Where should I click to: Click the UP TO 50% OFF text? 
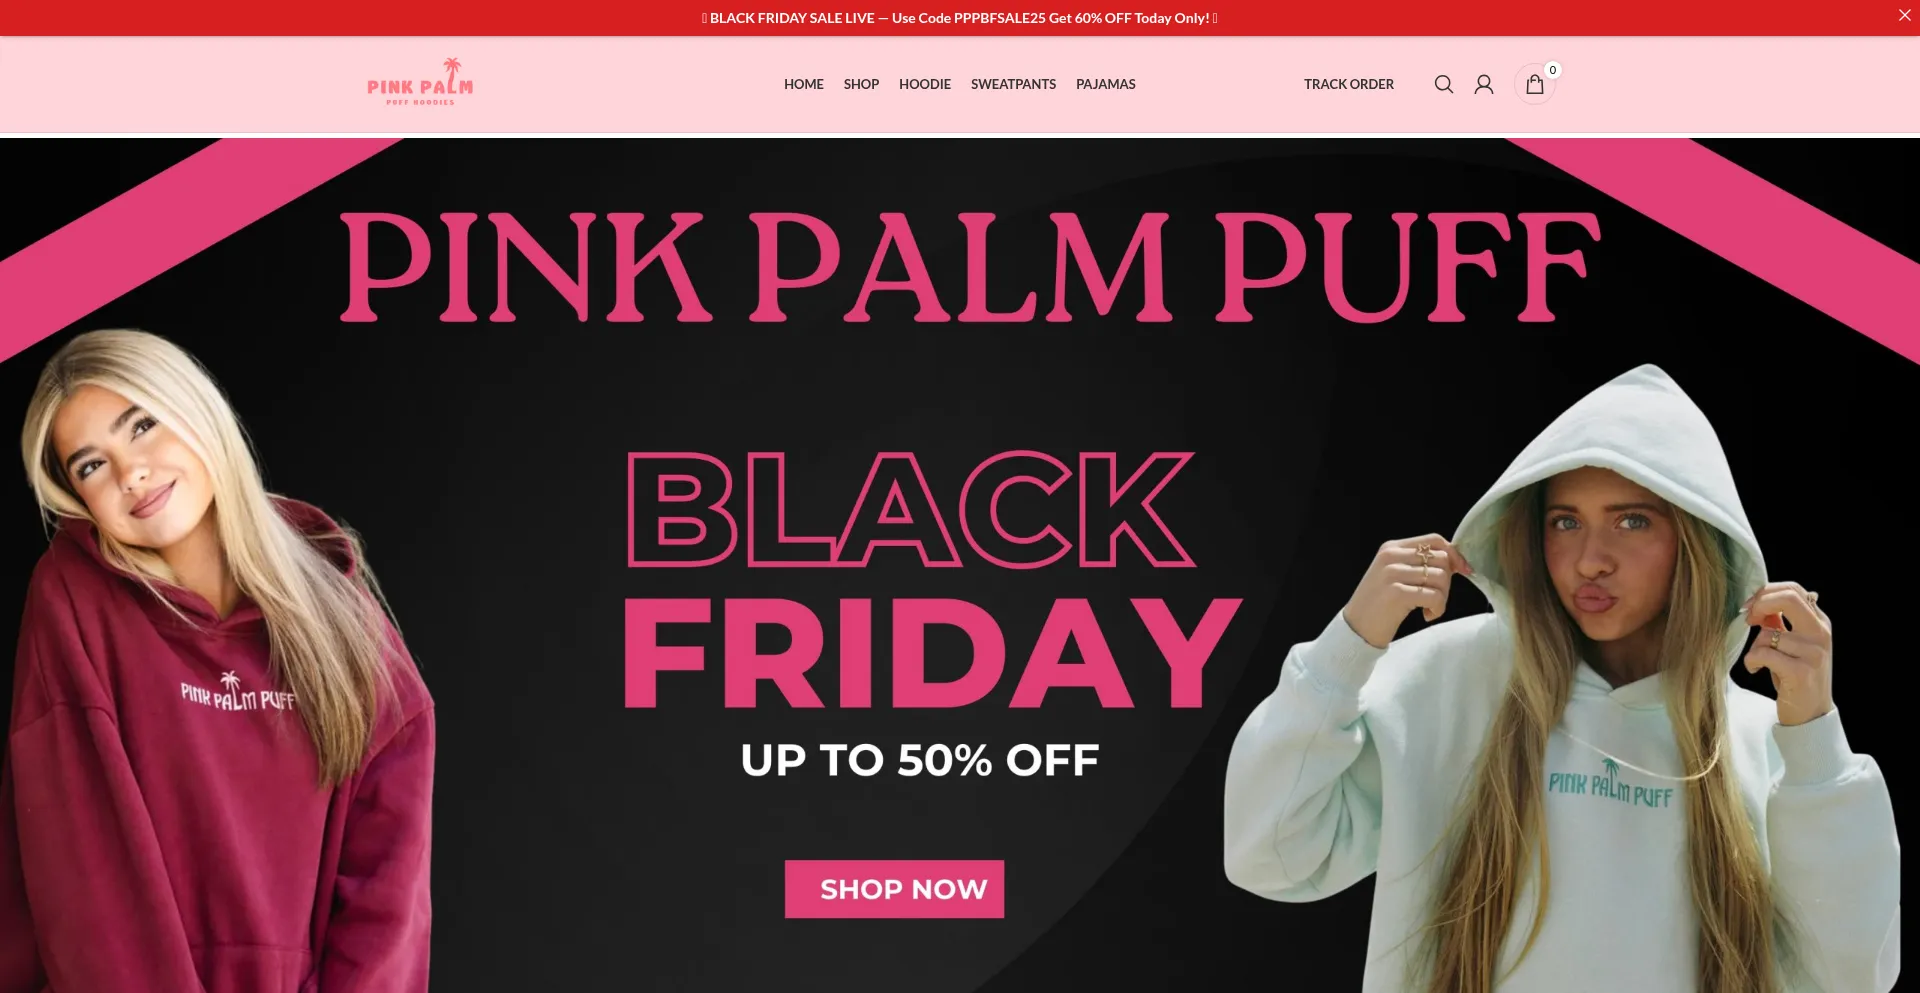pos(920,760)
